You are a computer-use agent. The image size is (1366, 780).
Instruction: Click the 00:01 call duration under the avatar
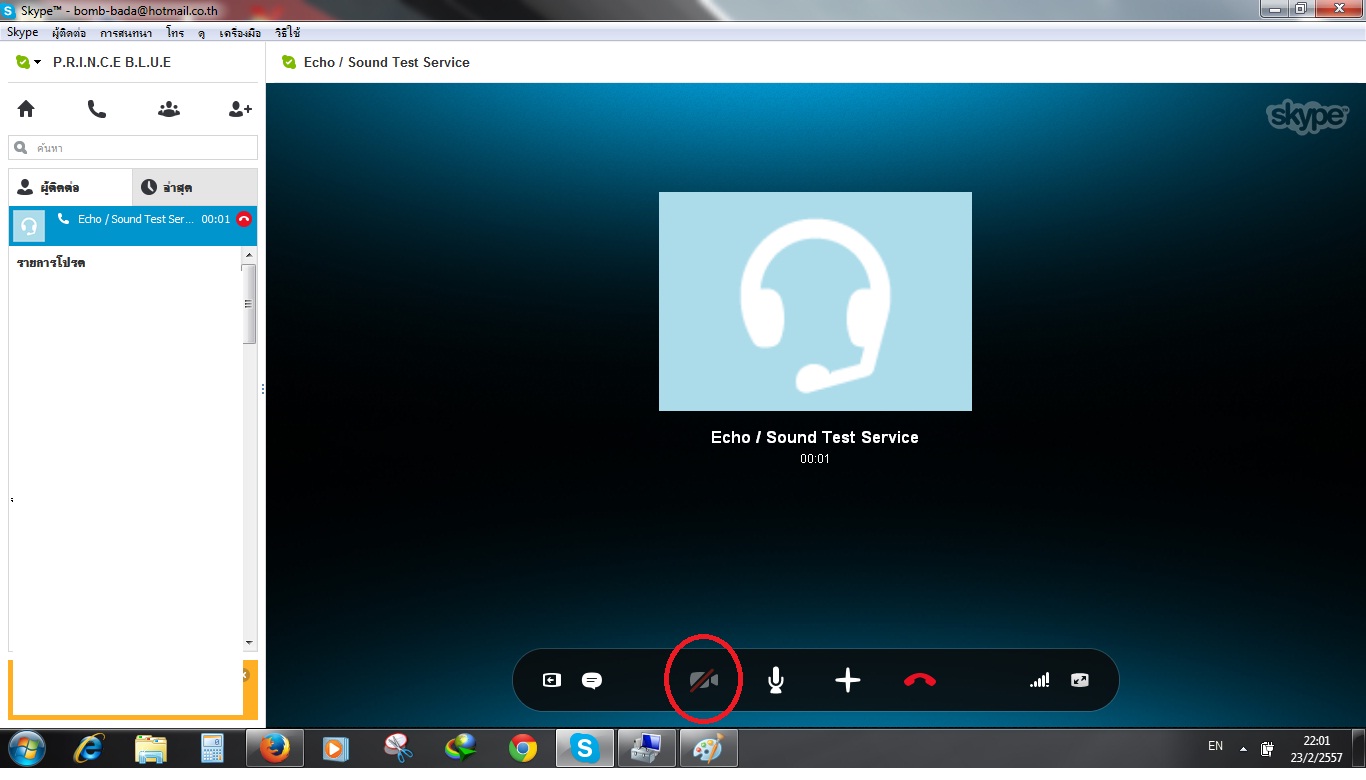pyautogui.click(x=815, y=459)
